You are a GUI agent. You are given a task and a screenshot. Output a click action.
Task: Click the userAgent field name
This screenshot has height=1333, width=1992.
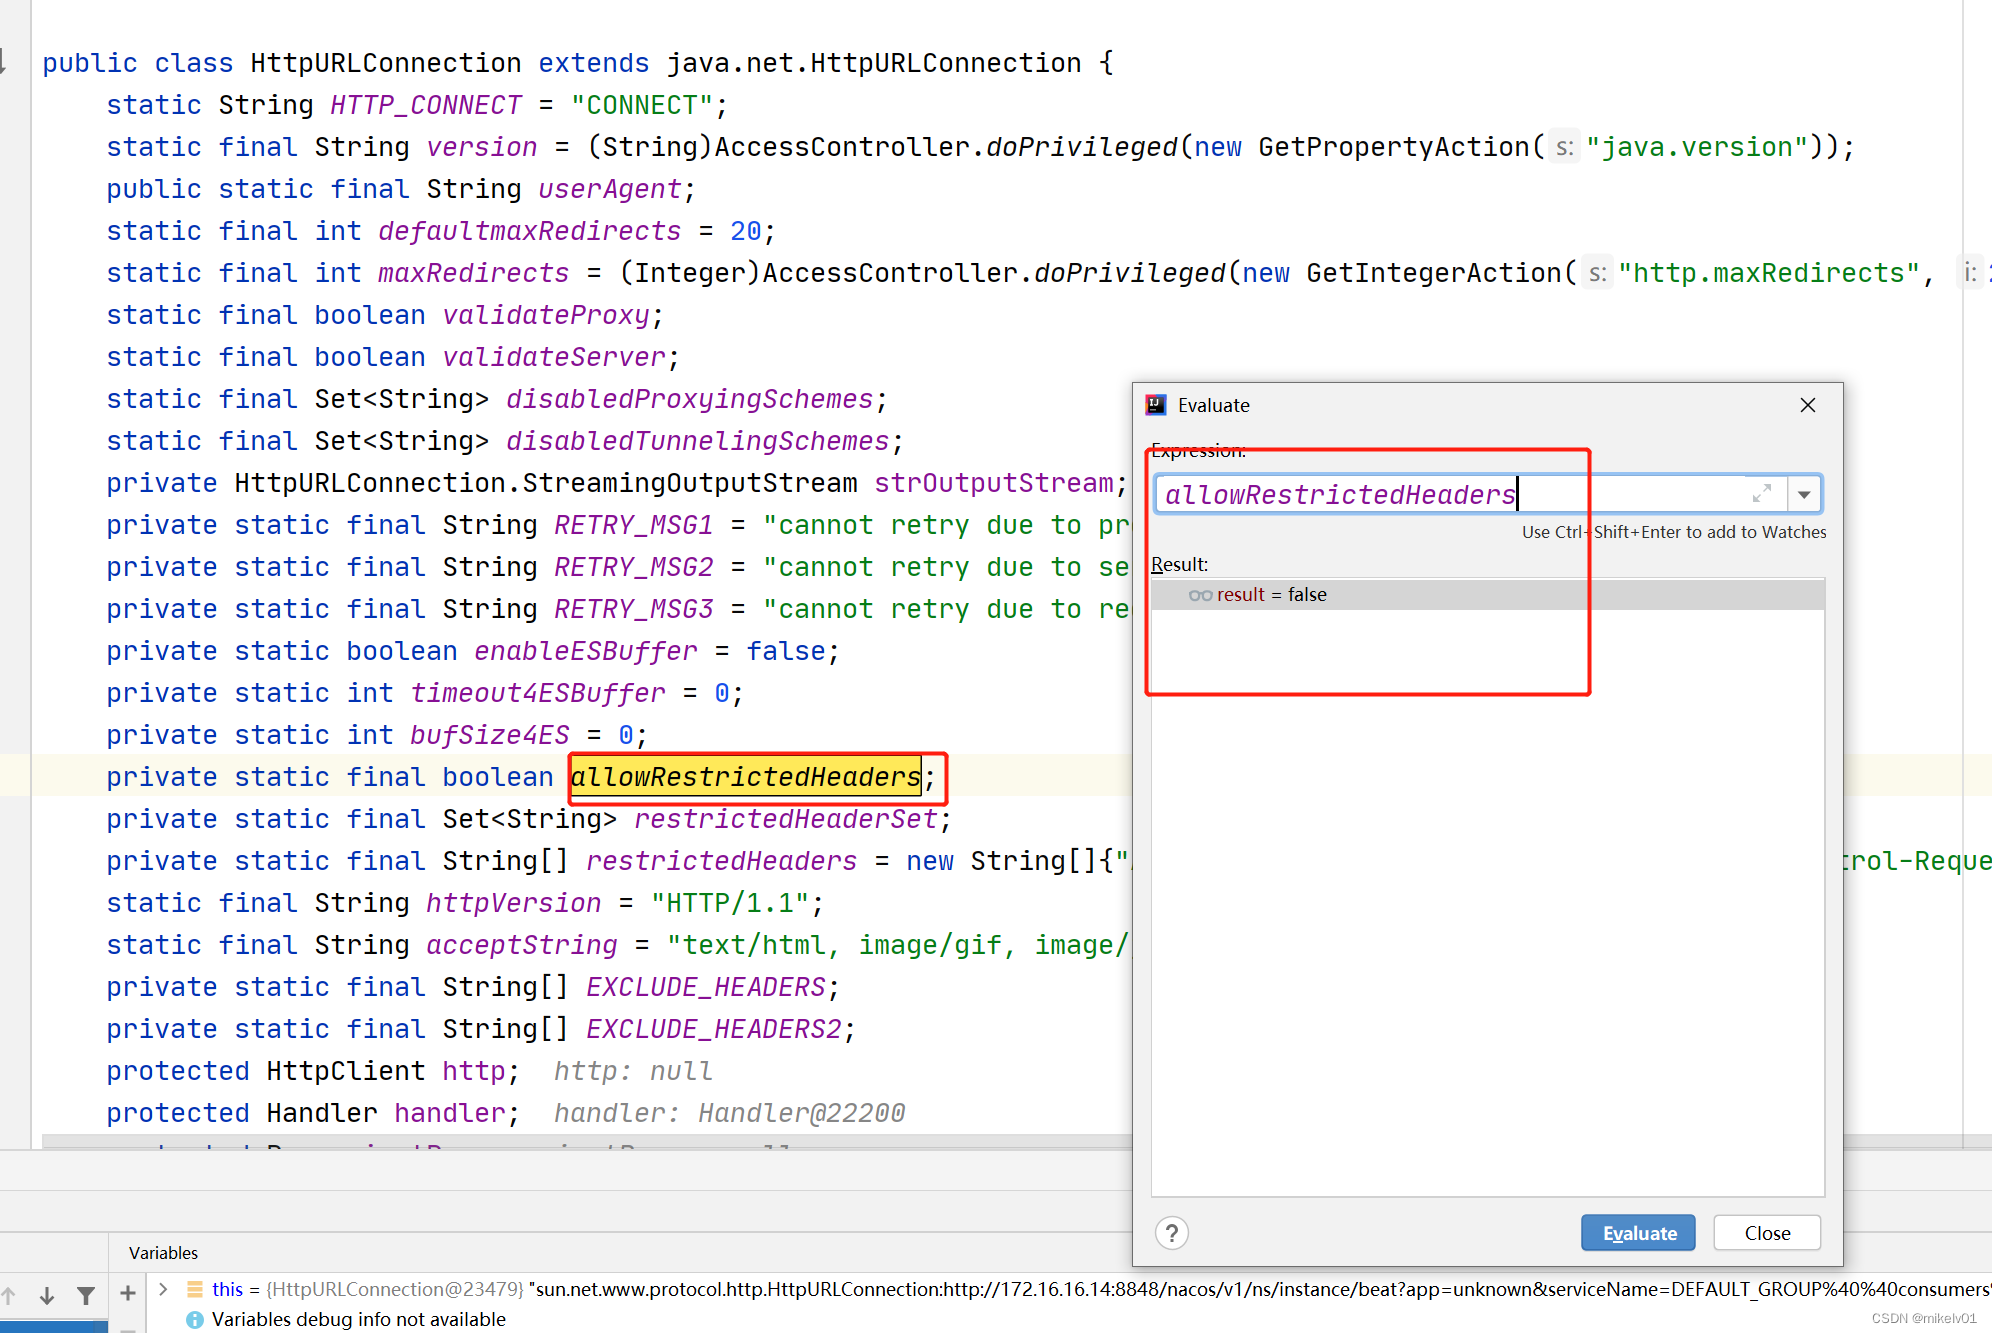(x=610, y=189)
